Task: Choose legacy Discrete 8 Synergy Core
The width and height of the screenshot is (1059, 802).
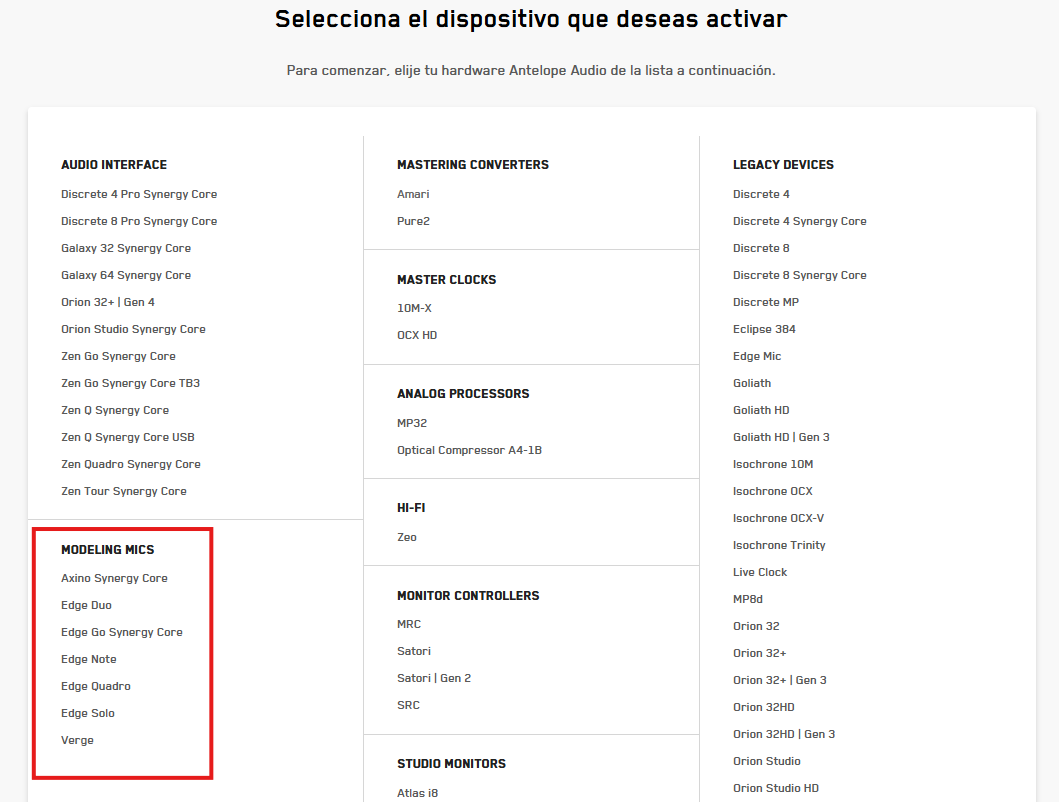Action: (800, 275)
